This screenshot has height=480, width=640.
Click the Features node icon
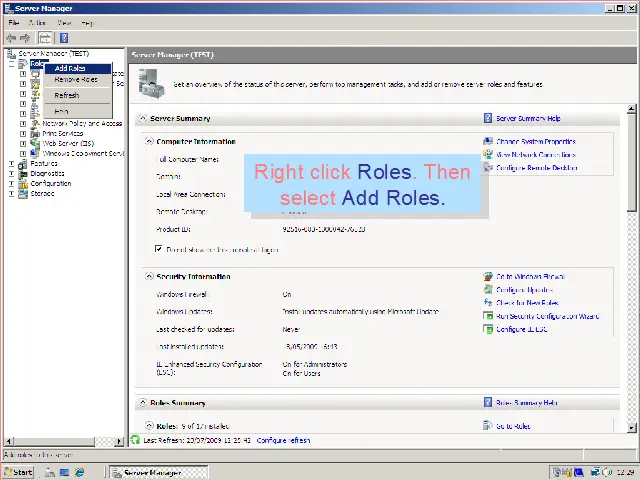coord(23,164)
